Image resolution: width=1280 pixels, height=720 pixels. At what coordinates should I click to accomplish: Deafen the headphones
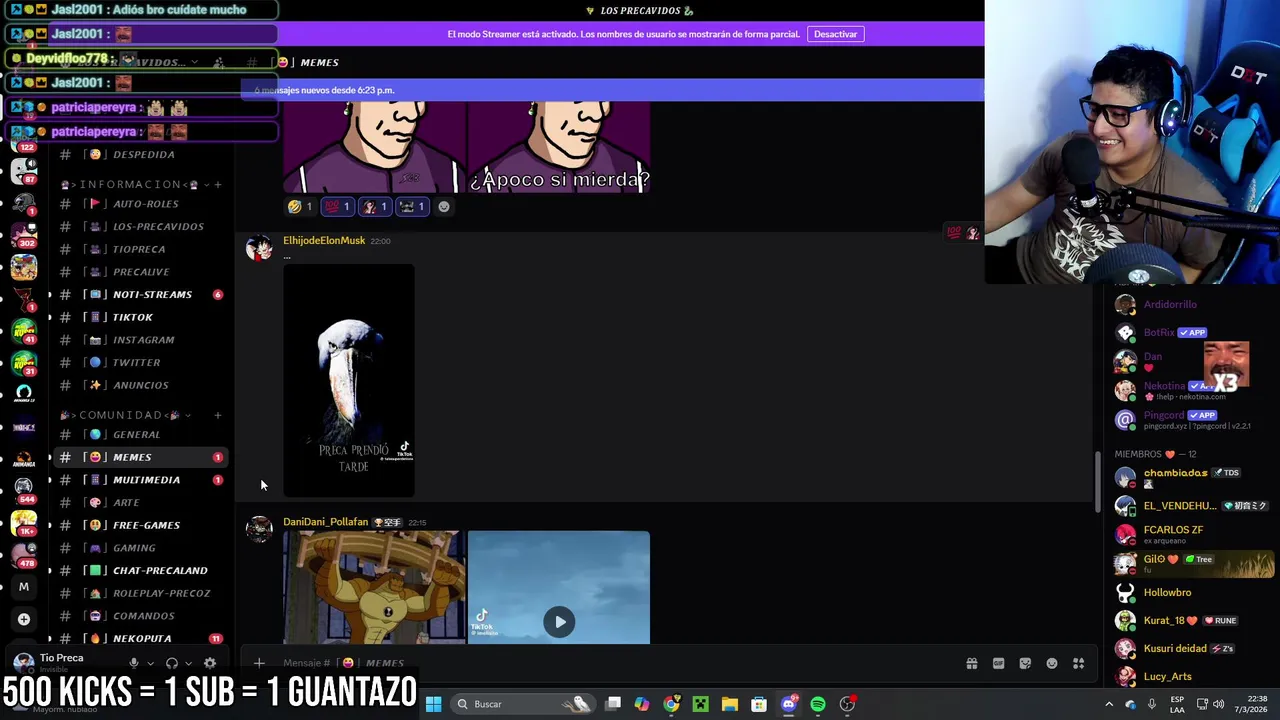(172, 663)
